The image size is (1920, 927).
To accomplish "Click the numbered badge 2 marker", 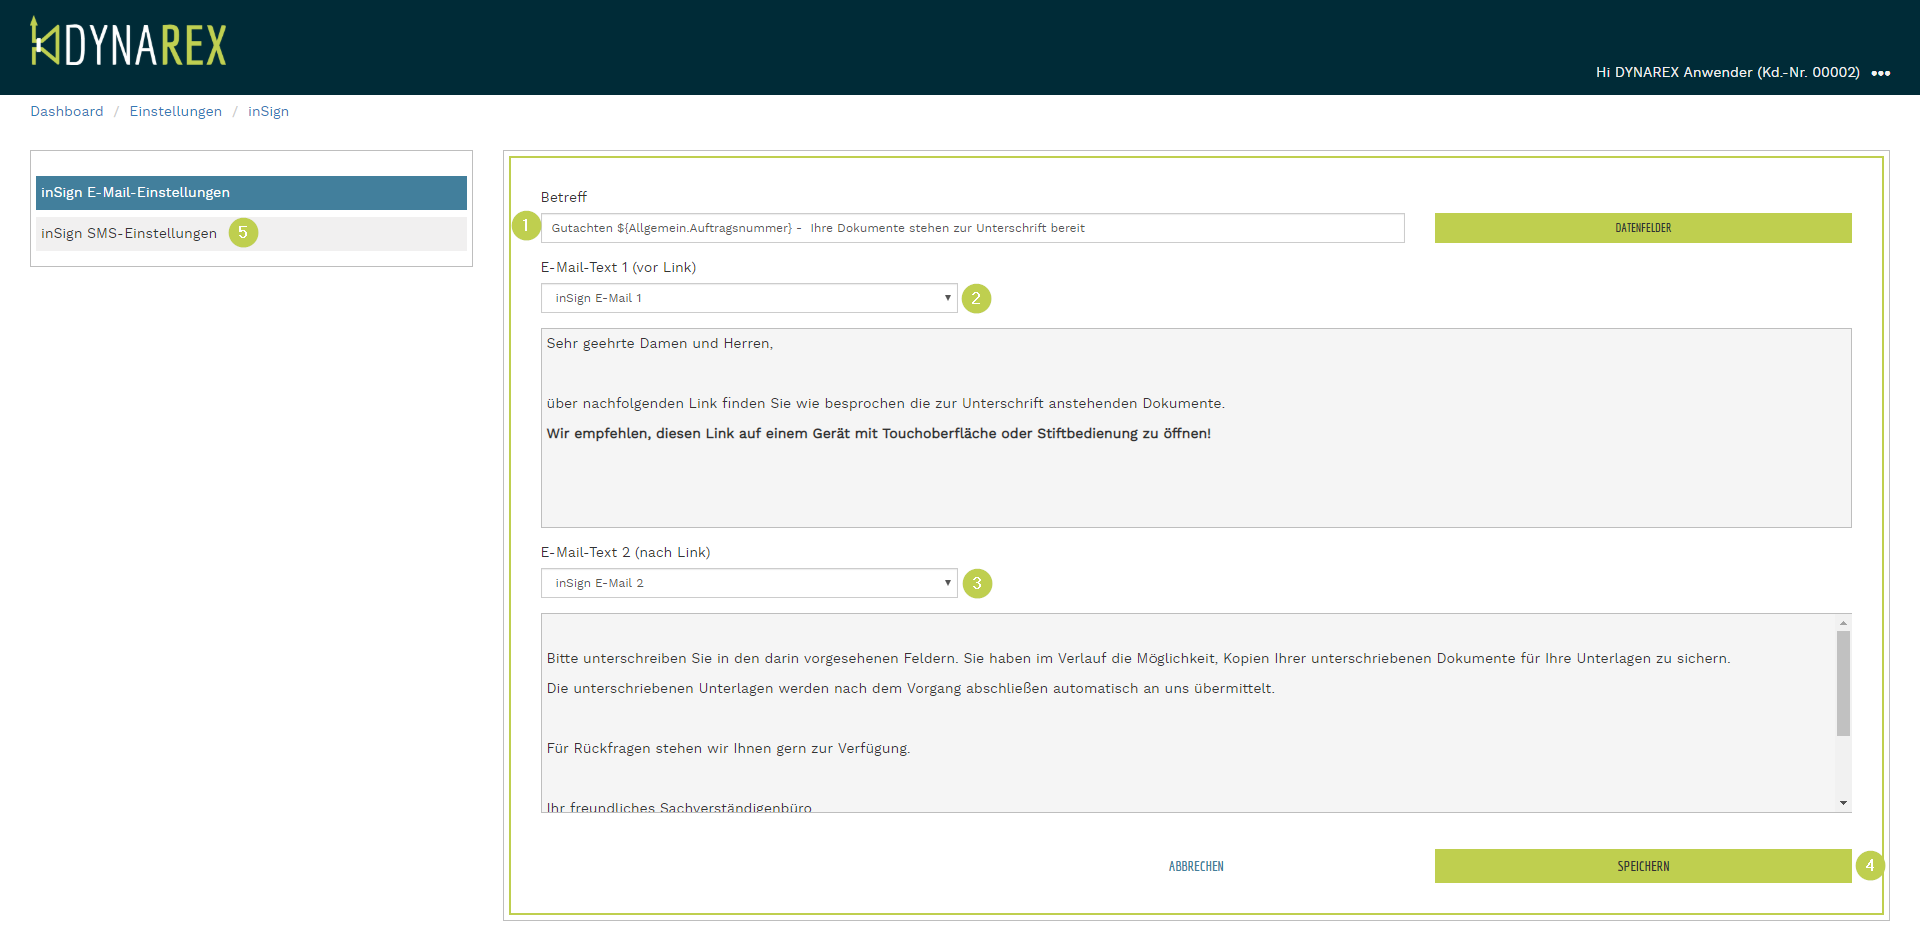I will click(x=976, y=298).
